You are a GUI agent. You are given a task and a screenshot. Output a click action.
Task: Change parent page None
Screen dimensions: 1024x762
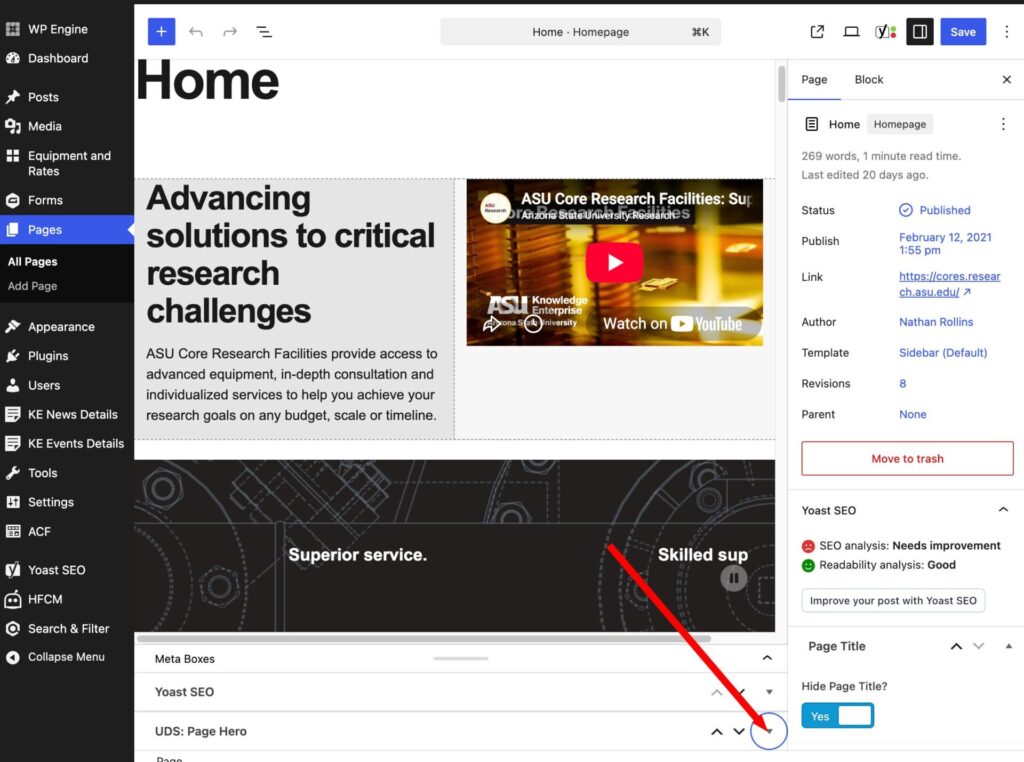pyautogui.click(x=912, y=415)
